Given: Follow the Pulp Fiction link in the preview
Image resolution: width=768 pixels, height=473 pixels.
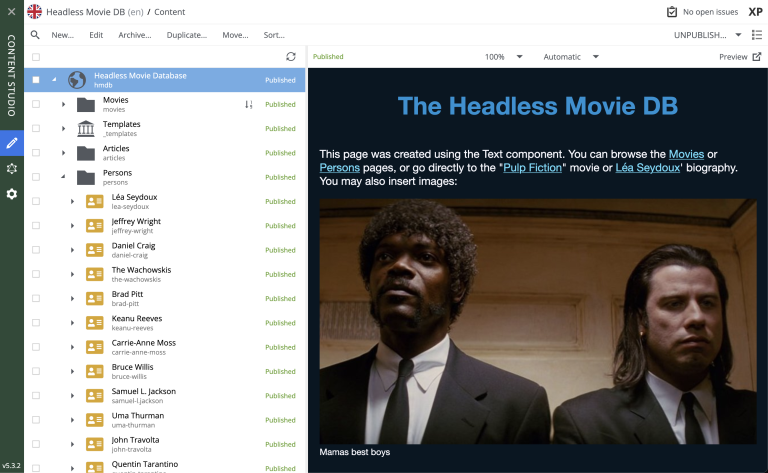Looking at the screenshot, I should pos(532,168).
